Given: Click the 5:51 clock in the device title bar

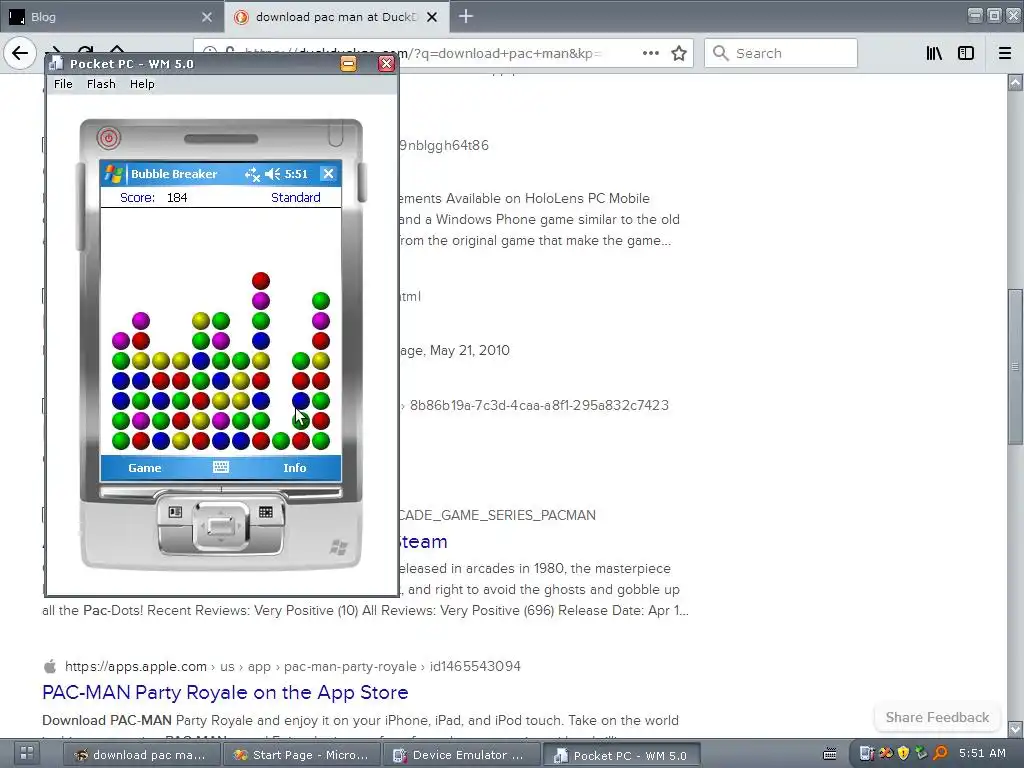Looking at the screenshot, I should [296, 174].
